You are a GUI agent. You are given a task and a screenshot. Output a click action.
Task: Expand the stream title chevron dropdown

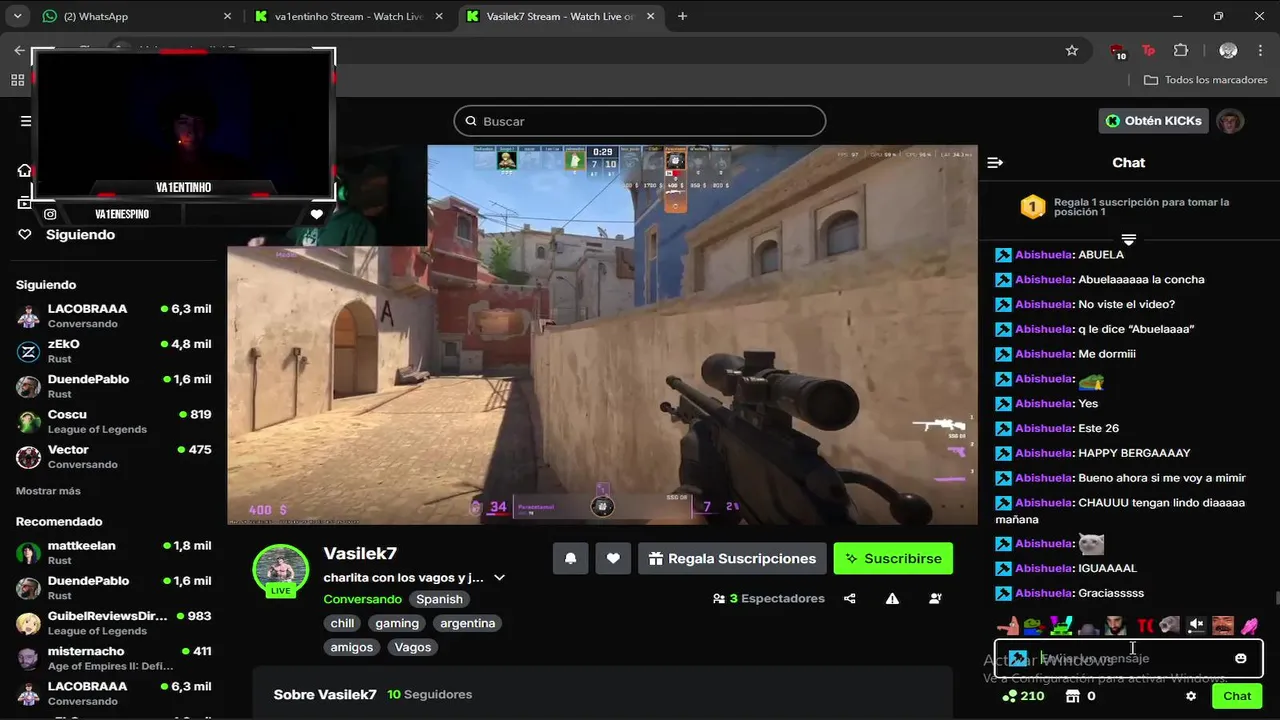499,578
